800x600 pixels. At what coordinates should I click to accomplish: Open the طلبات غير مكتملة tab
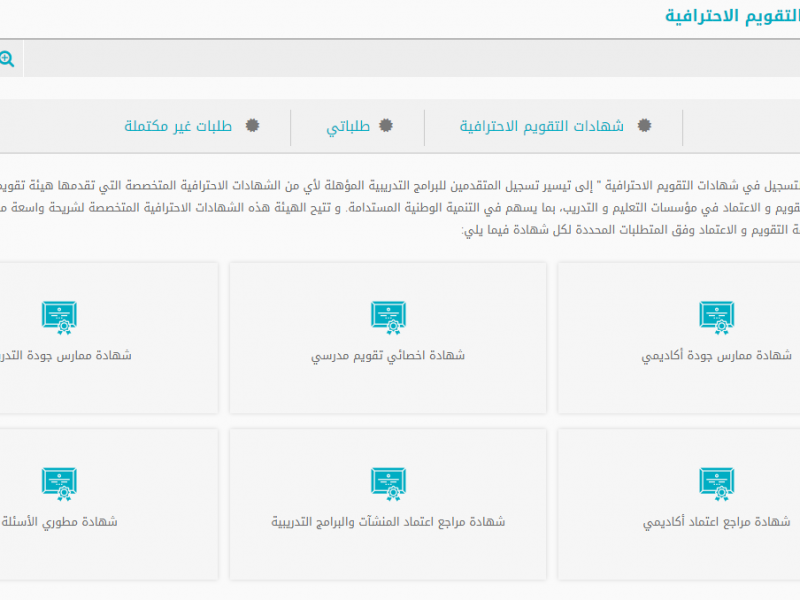click(178, 126)
